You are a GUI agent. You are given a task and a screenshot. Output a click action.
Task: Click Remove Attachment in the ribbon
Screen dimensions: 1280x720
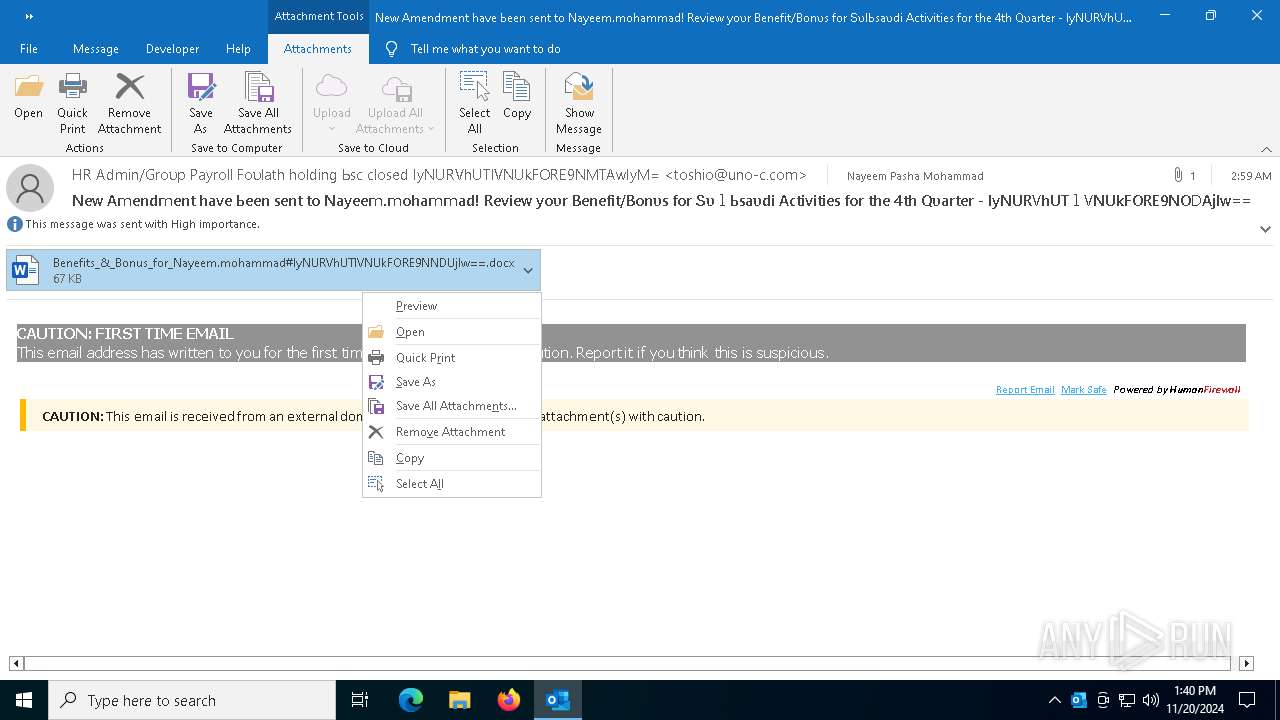pyautogui.click(x=129, y=103)
